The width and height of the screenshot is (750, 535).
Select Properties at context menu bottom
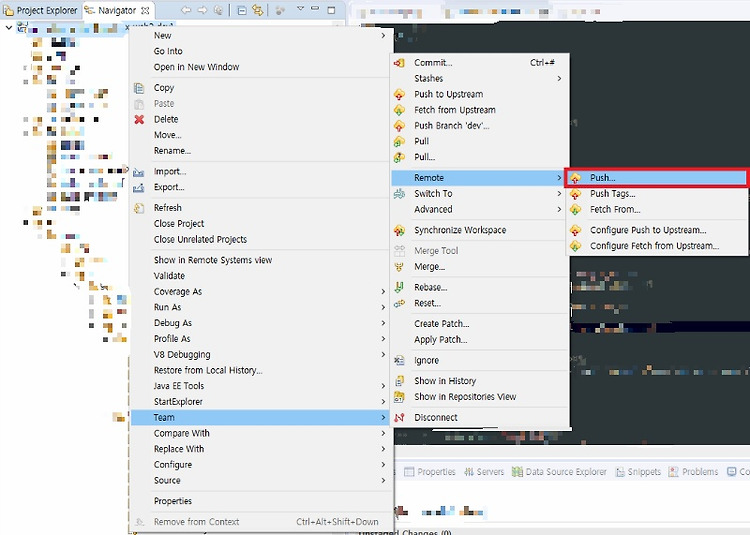173,501
